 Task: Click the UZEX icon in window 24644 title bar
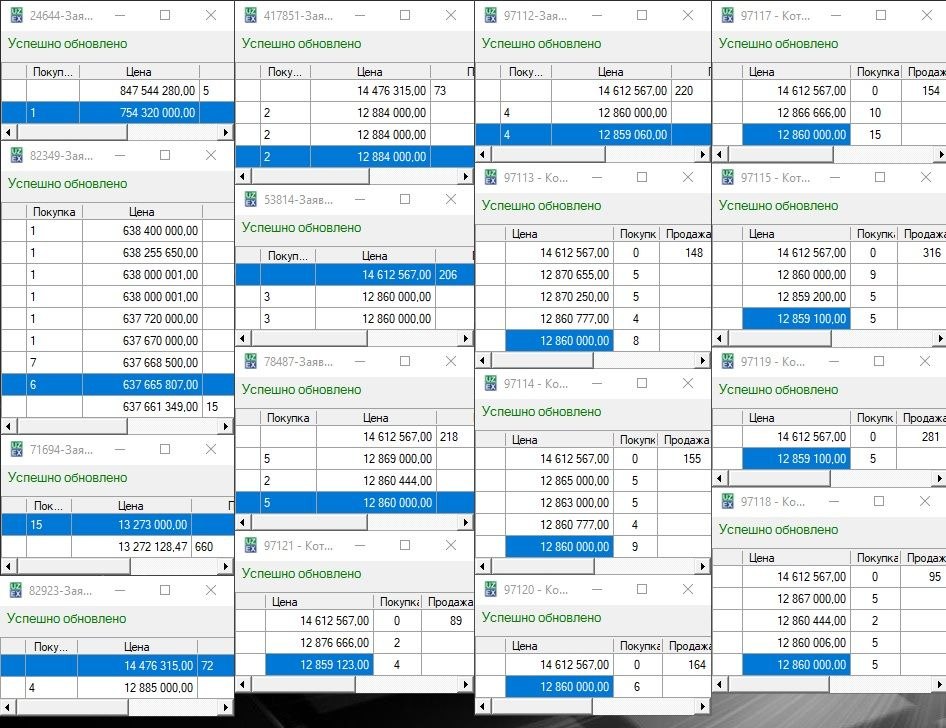pyautogui.click(x=16, y=16)
